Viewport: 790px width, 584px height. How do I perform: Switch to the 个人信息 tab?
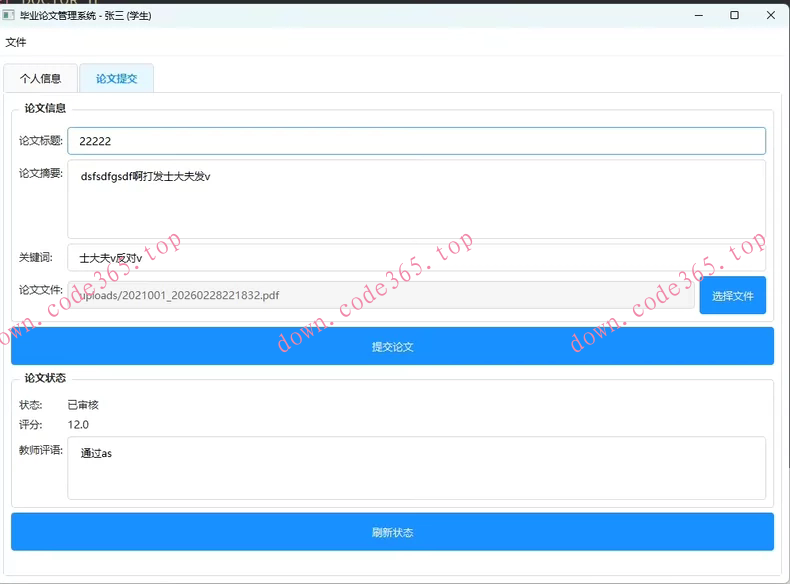pos(40,79)
